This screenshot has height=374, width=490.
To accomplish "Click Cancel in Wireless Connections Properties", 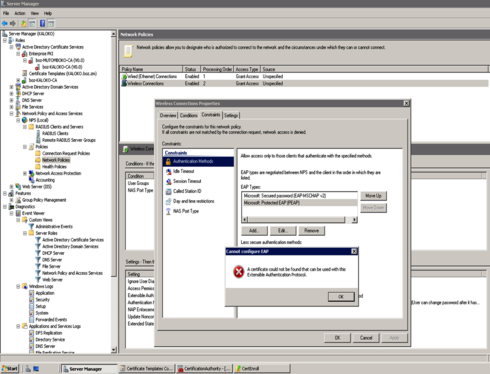I will pyautogui.click(x=366, y=338).
